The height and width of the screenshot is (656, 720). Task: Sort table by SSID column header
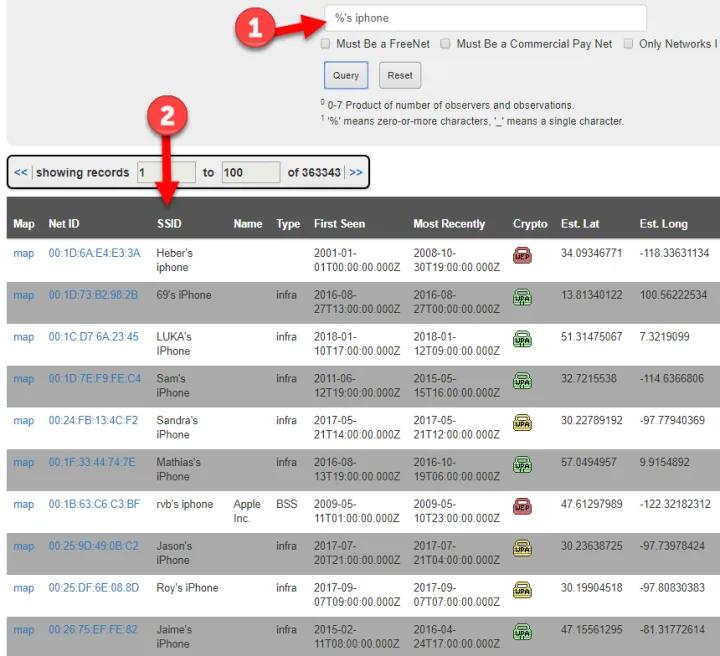coord(169,224)
